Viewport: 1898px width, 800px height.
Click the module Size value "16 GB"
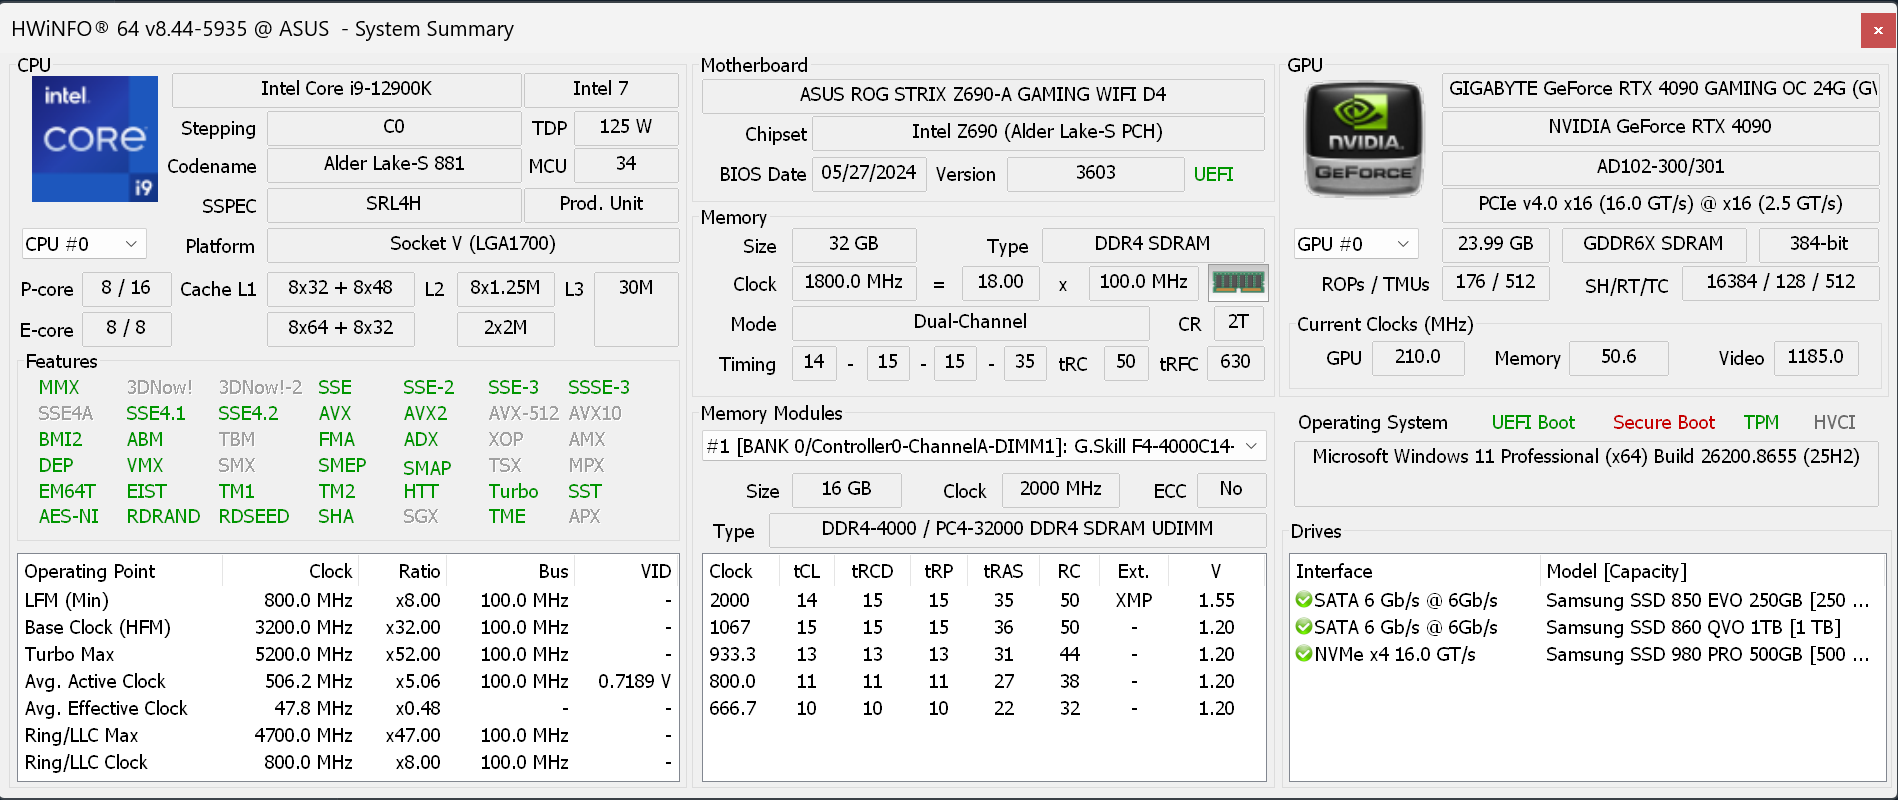pos(846,489)
